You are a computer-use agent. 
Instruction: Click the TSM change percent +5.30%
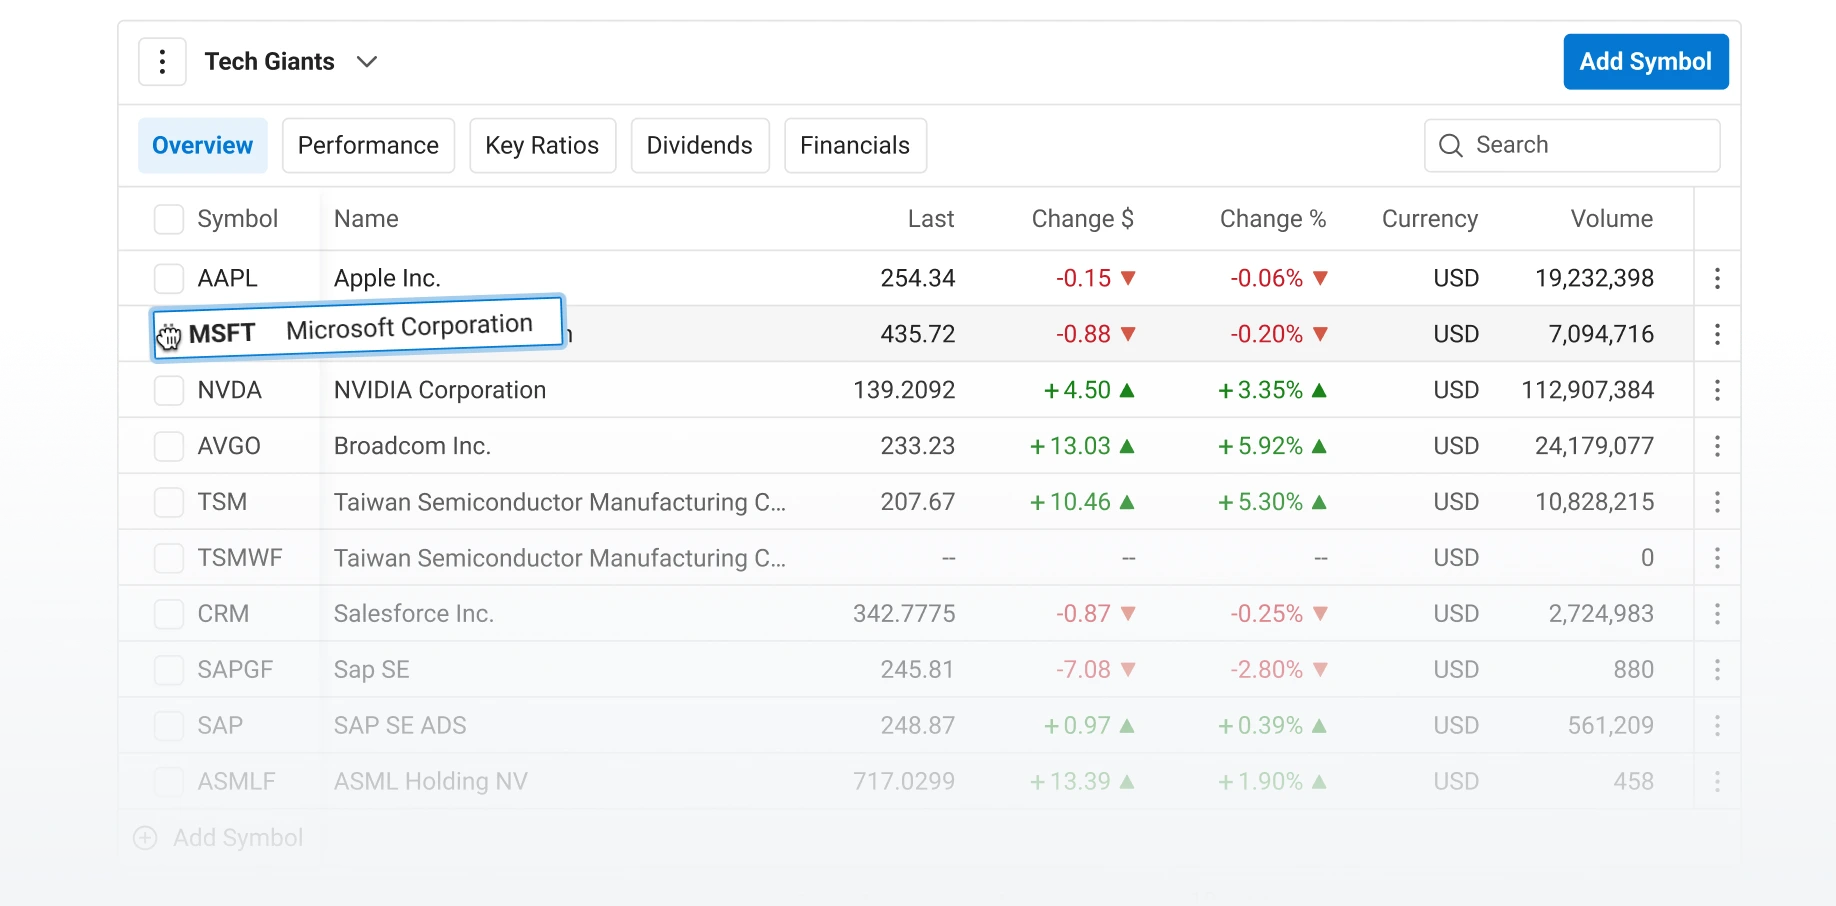click(1261, 502)
